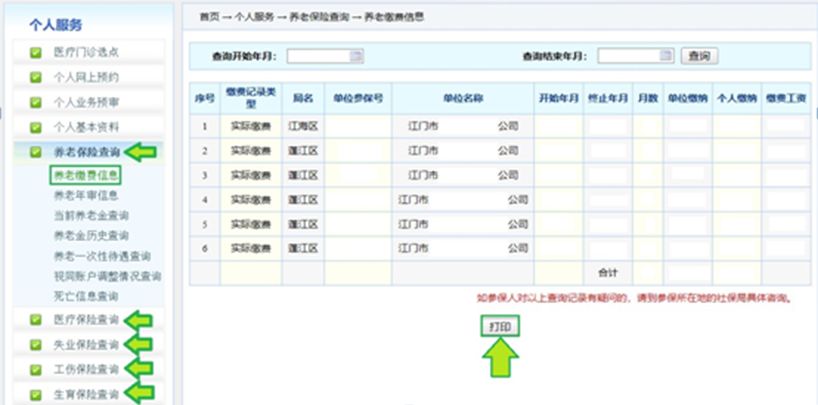Select 养老金历史查询 in the sidebar
818x405 pixels.
coord(90,236)
